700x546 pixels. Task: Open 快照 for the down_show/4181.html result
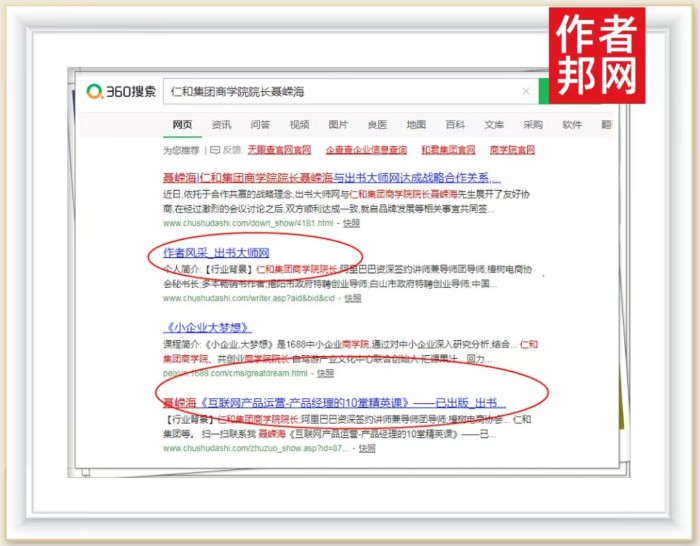351,224
